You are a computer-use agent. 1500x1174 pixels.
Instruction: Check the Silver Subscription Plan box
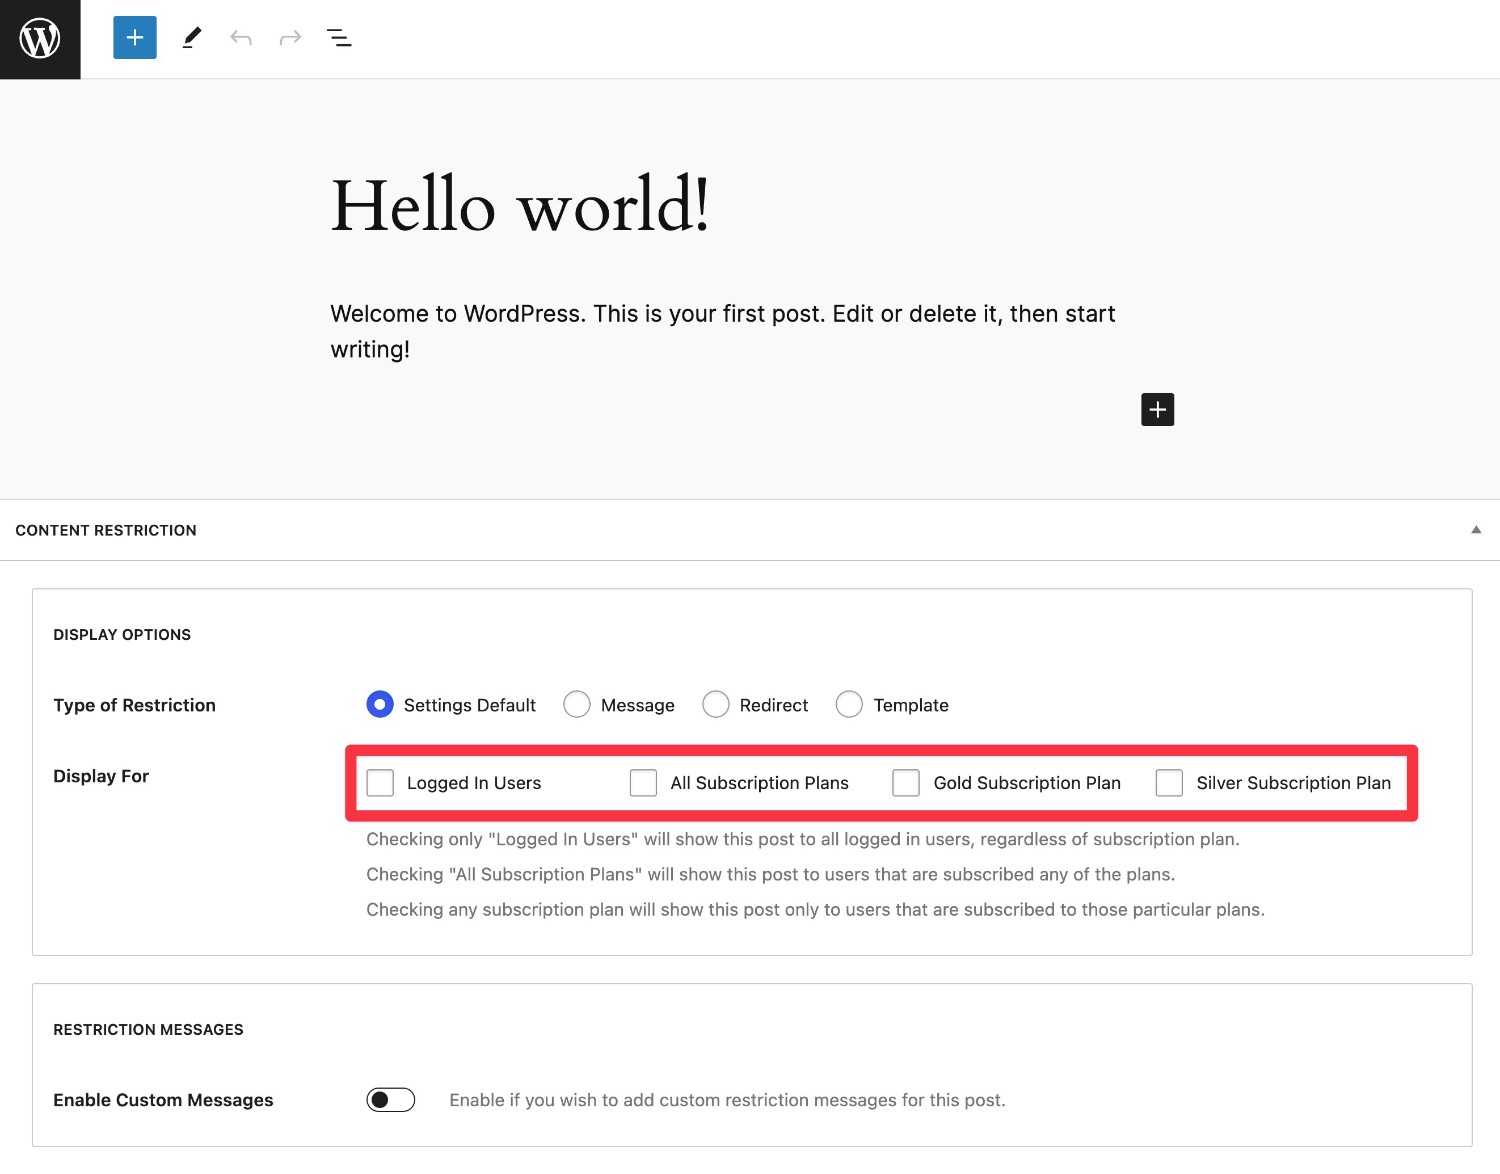1169,783
